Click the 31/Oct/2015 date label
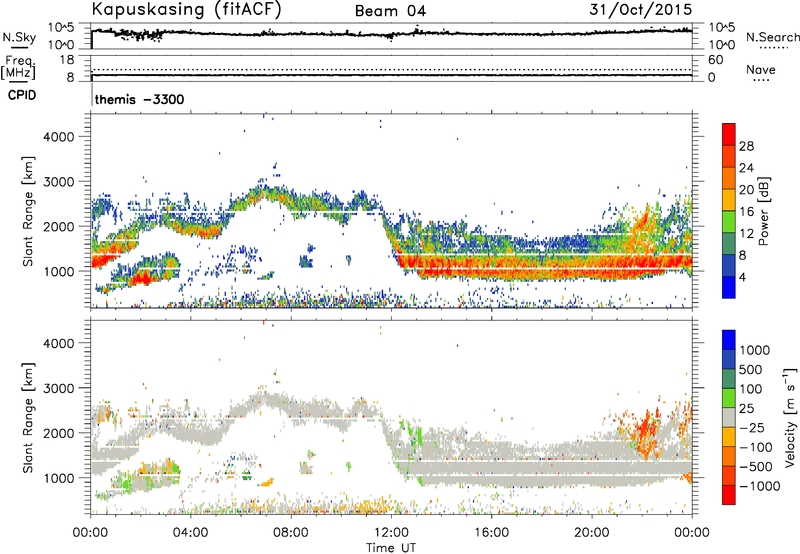Image resolution: width=800 pixels, height=554 pixels. coord(641,9)
